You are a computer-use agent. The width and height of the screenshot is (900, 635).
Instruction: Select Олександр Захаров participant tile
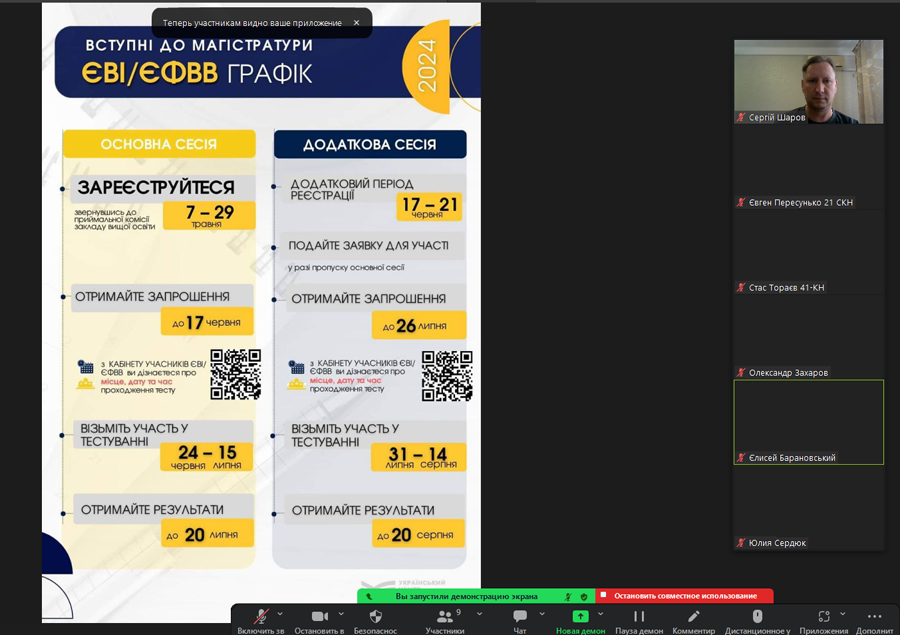tap(808, 336)
